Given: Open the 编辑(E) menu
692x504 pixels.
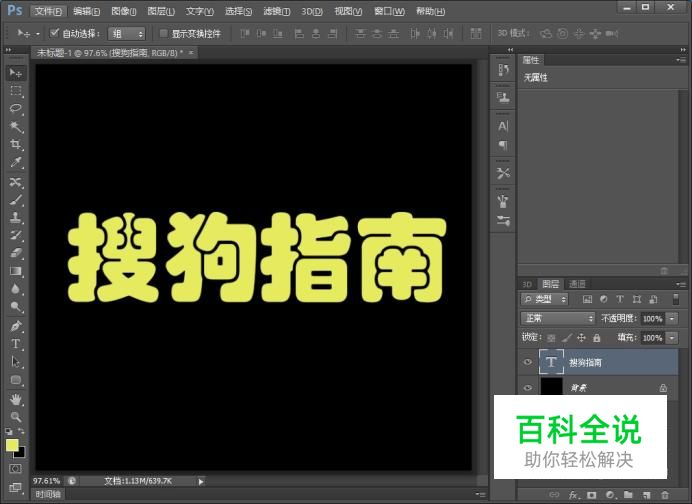Looking at the screenshot, I should point(86,11).
